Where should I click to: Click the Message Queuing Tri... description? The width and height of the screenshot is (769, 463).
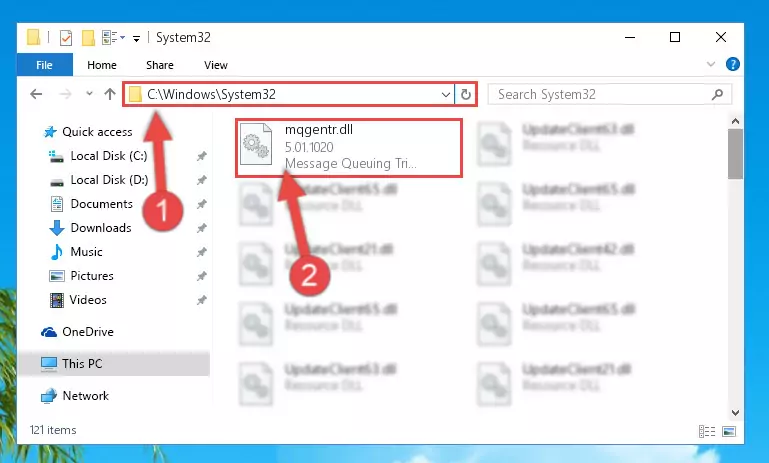351,163
